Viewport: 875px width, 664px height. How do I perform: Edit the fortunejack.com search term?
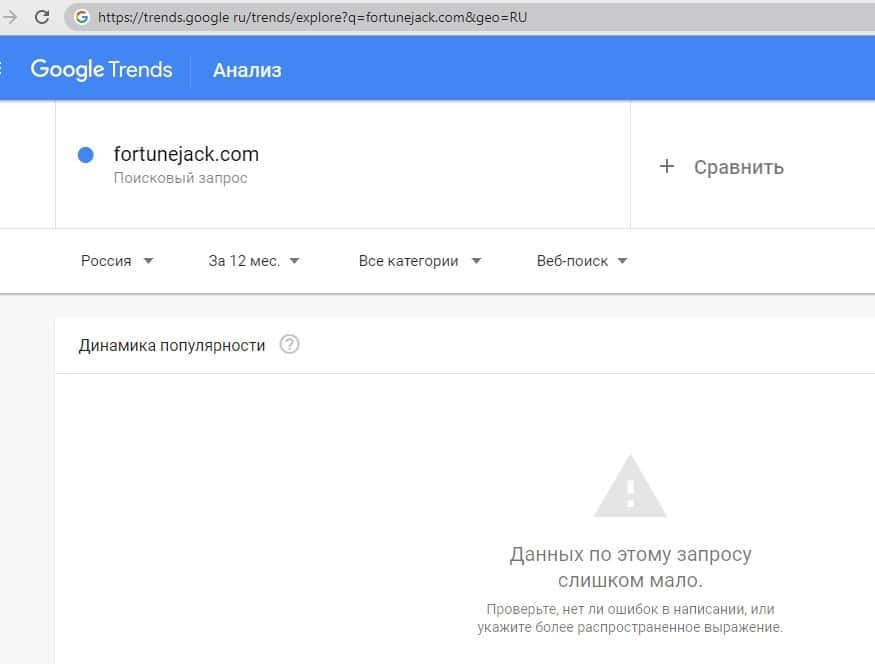click(x=186, y=154)
